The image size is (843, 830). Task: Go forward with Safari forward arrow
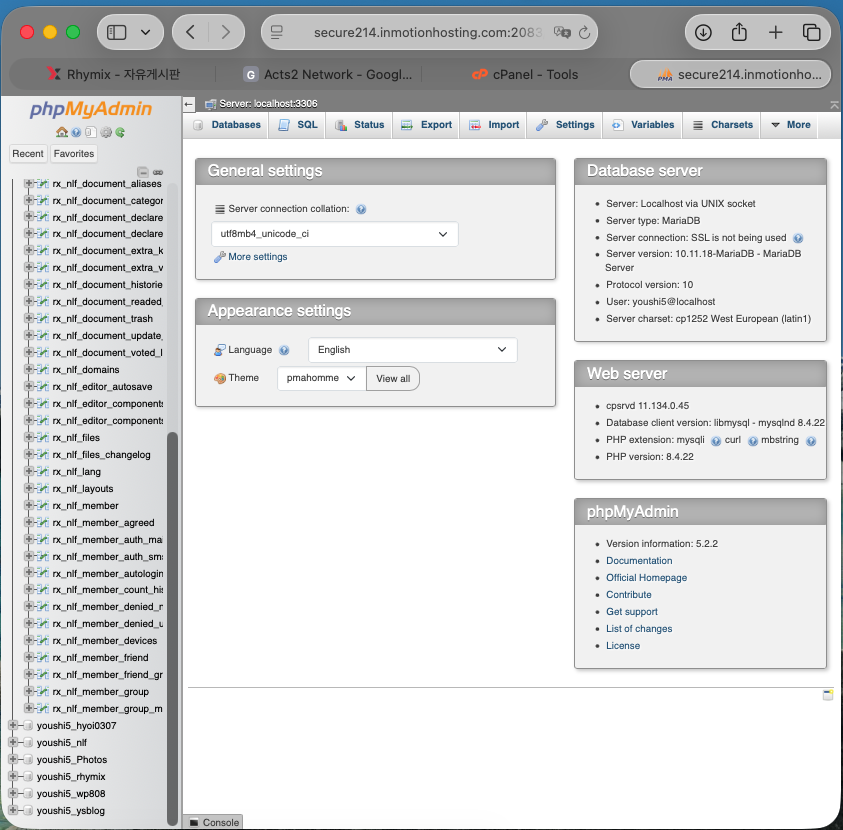click(226, 32)
